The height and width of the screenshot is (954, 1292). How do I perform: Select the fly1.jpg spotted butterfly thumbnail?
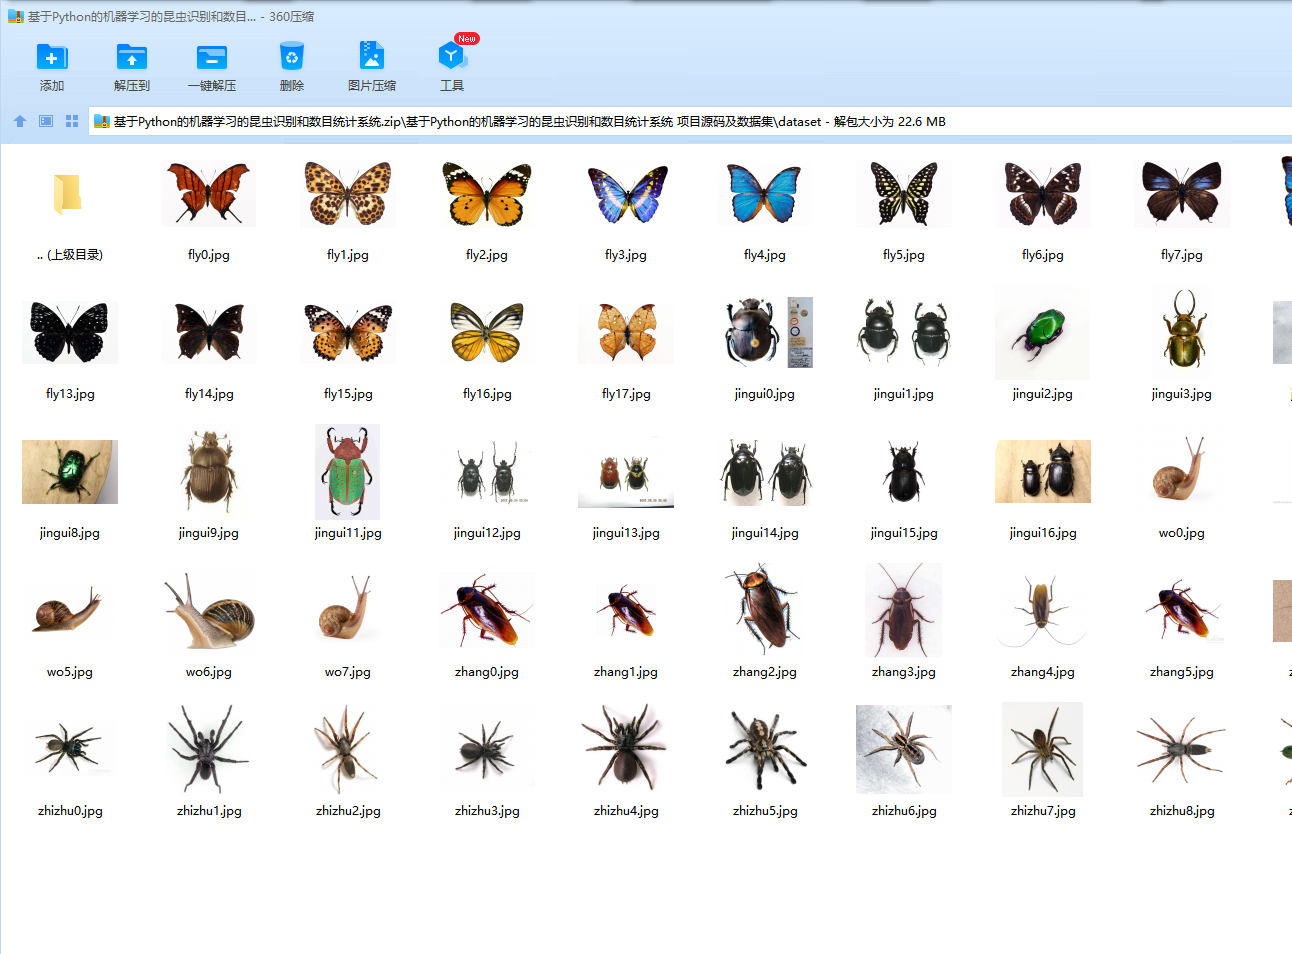[348, 194]
